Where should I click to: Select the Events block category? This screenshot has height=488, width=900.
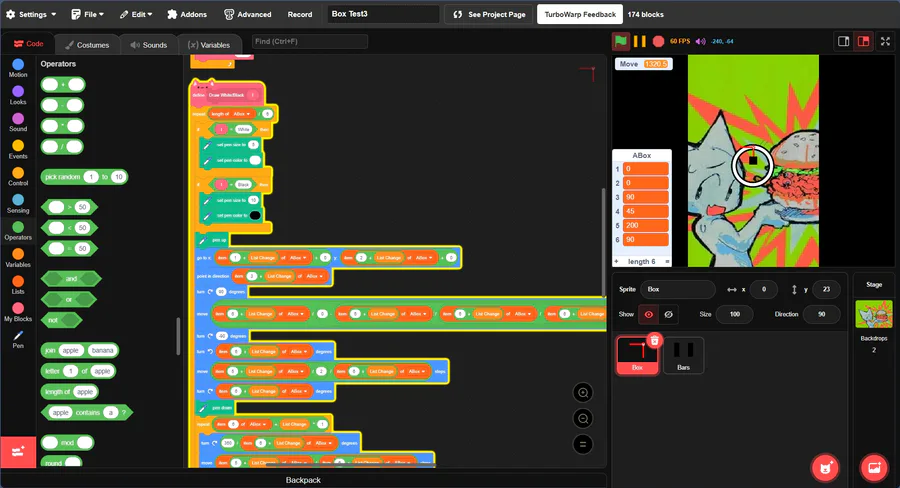tap(18, 149)
